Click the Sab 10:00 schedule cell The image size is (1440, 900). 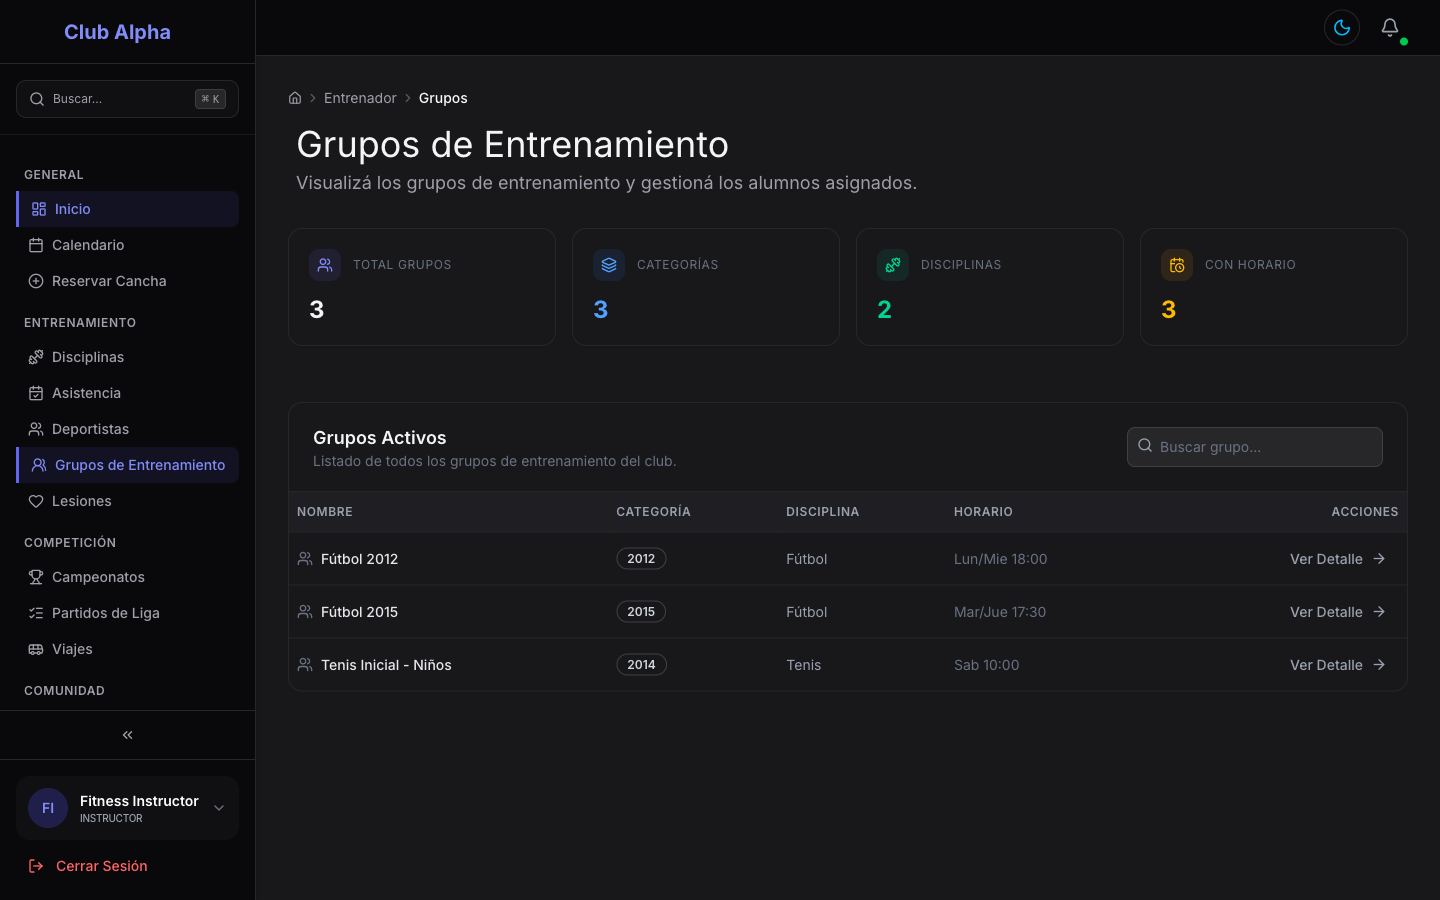(987, 665)
